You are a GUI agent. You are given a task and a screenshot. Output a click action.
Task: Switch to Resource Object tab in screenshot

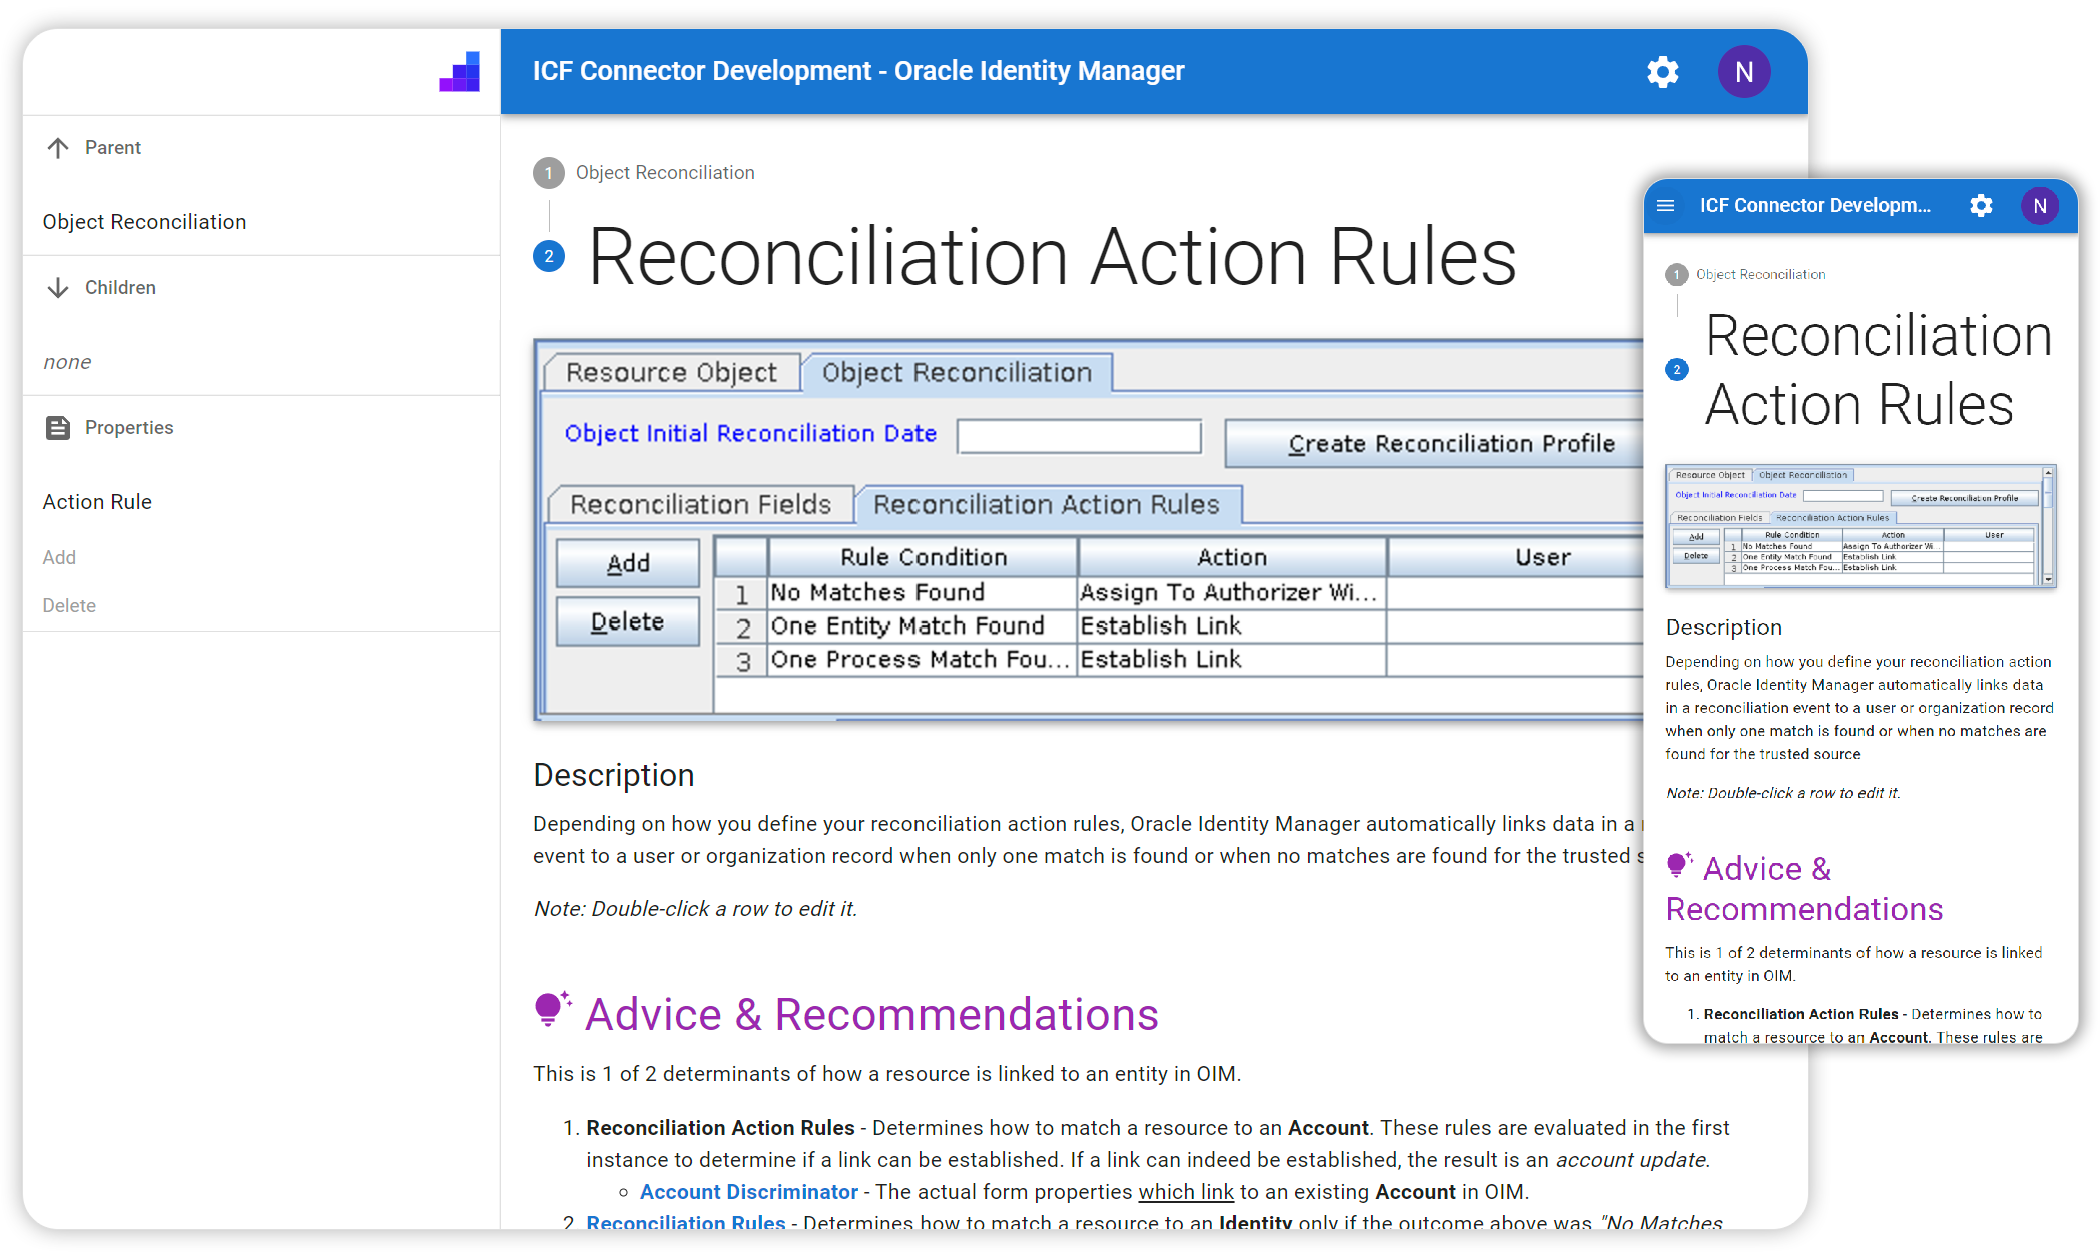(x=671, y=373)
